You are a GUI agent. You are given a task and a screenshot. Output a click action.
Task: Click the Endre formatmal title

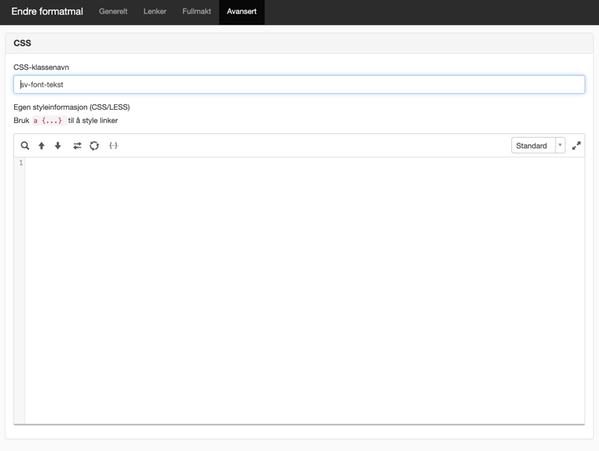pos(47,11)
